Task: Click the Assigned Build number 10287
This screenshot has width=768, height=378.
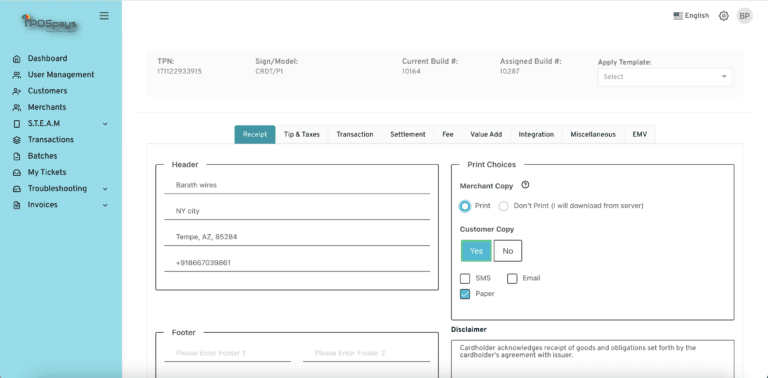Action: click(510, 71)
